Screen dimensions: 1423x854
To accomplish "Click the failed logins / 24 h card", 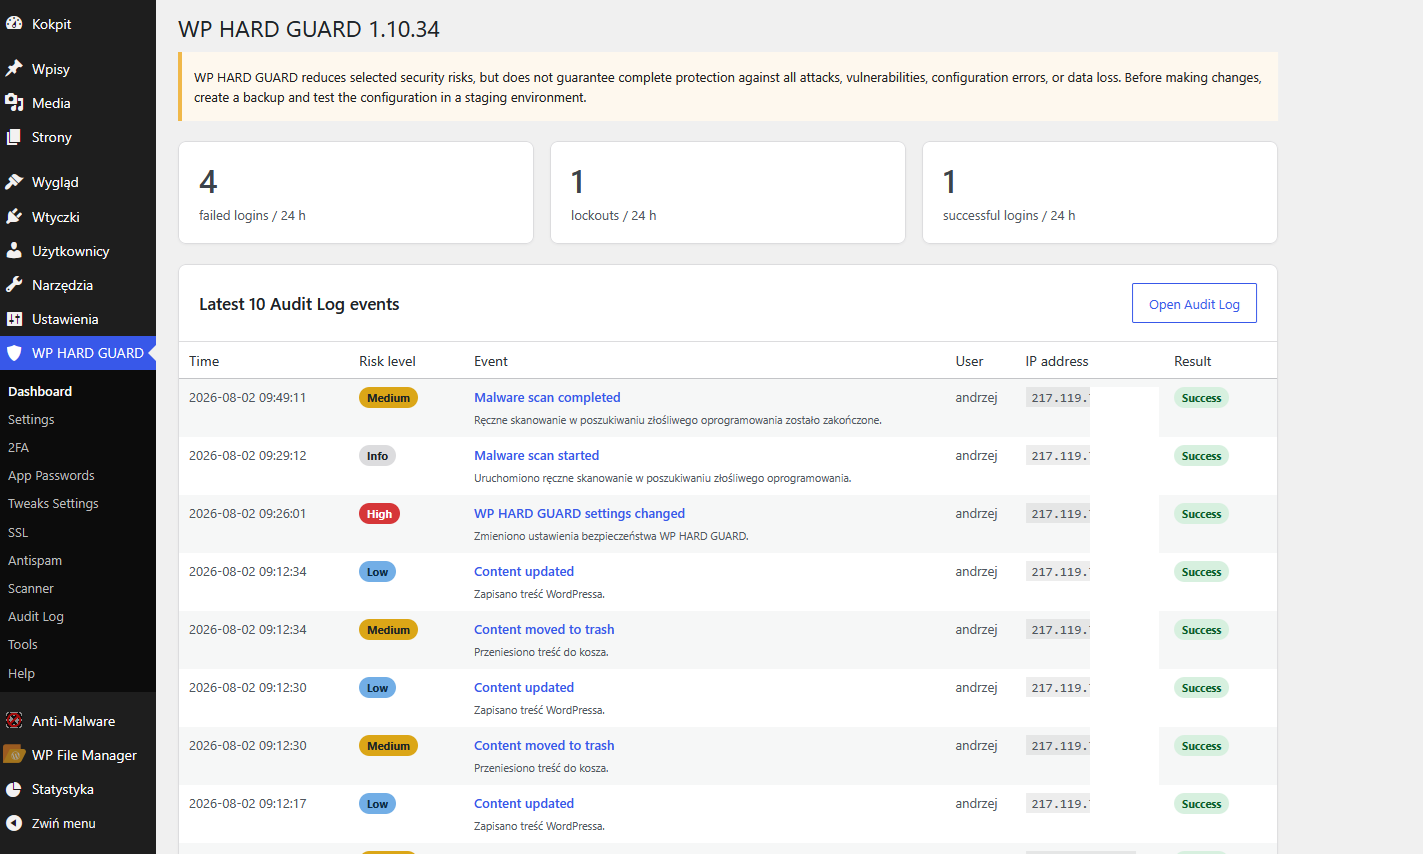I will [x=356, y=192].
